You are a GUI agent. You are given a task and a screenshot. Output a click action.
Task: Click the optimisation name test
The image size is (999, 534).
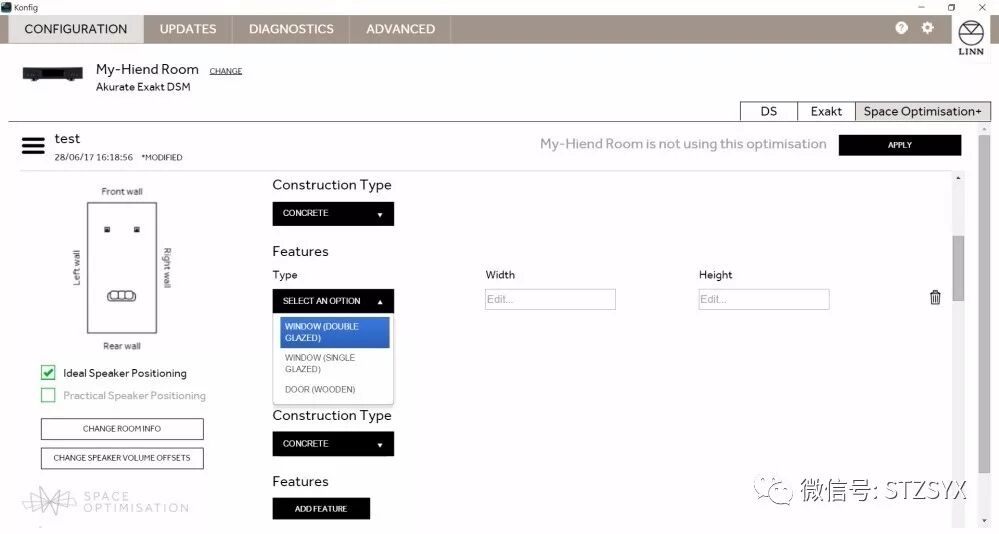(x=67, y=139)
